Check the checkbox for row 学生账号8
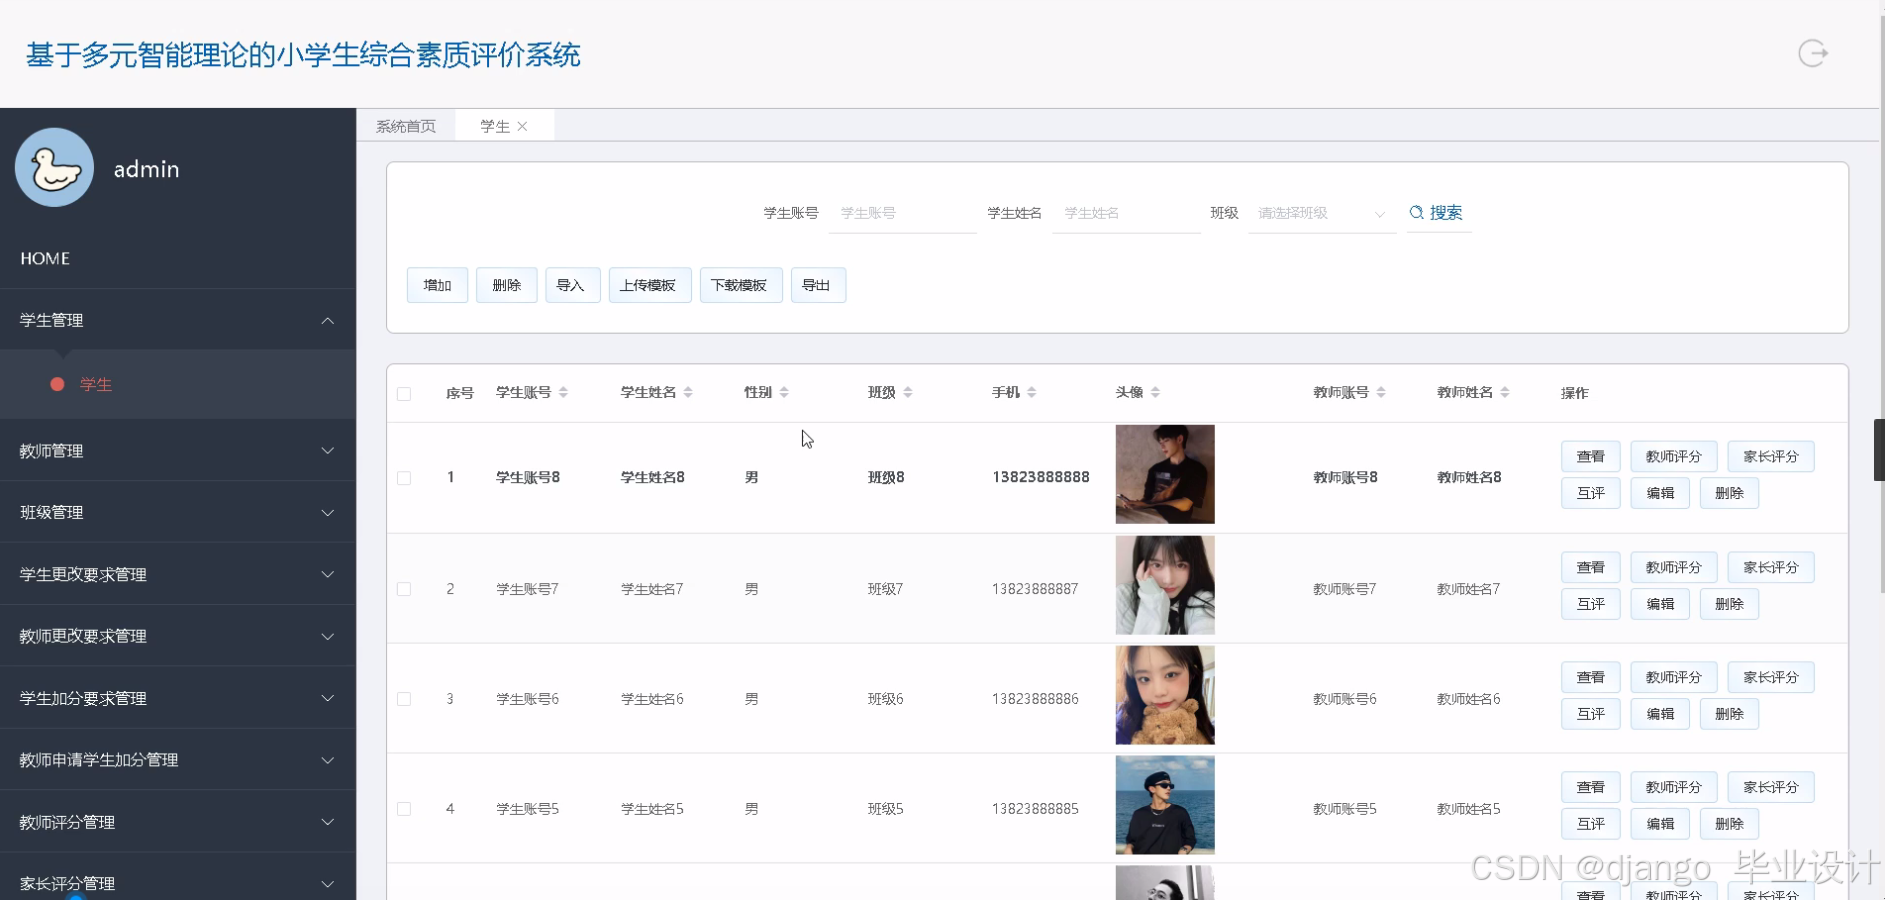 pos(404,478)
